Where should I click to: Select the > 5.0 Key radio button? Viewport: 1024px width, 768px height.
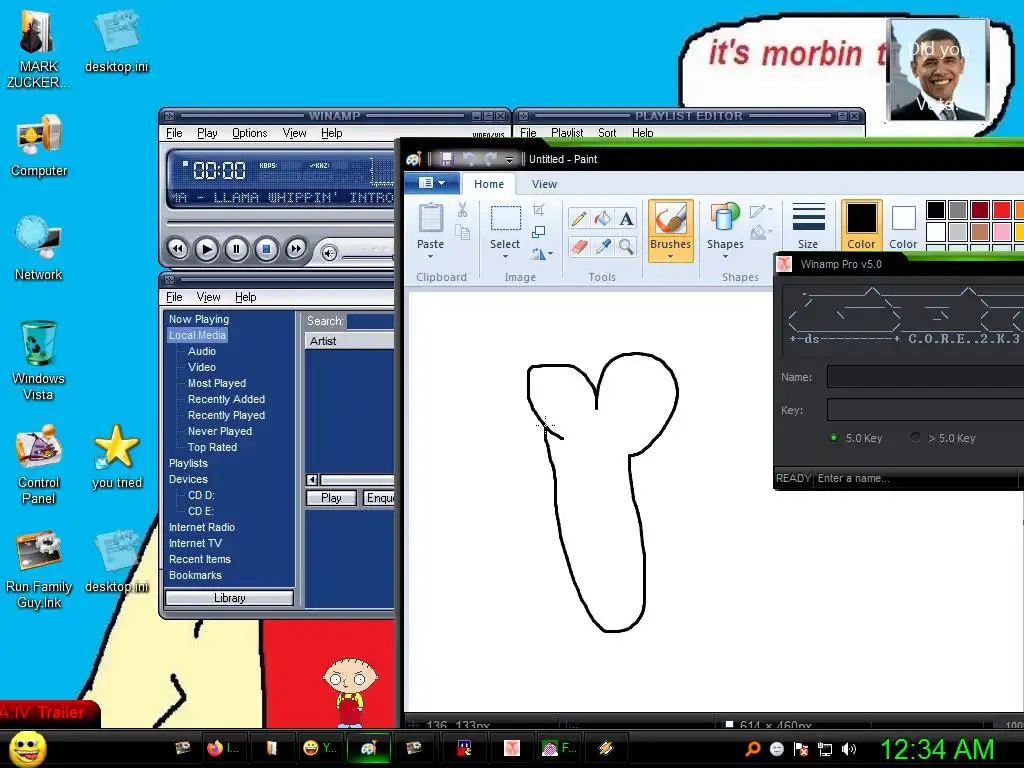point(916,438)
